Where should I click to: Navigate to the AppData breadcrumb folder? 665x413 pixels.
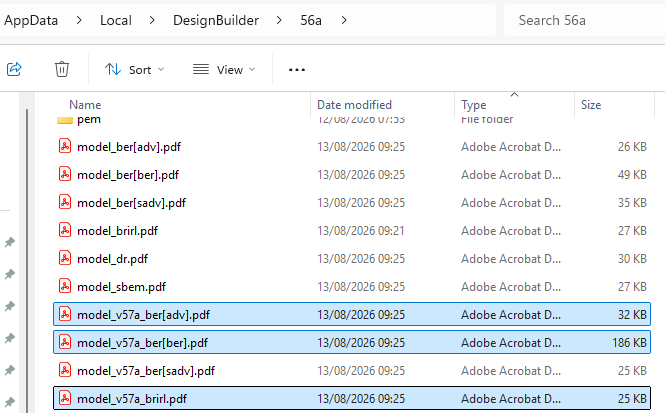coord(31,20)
